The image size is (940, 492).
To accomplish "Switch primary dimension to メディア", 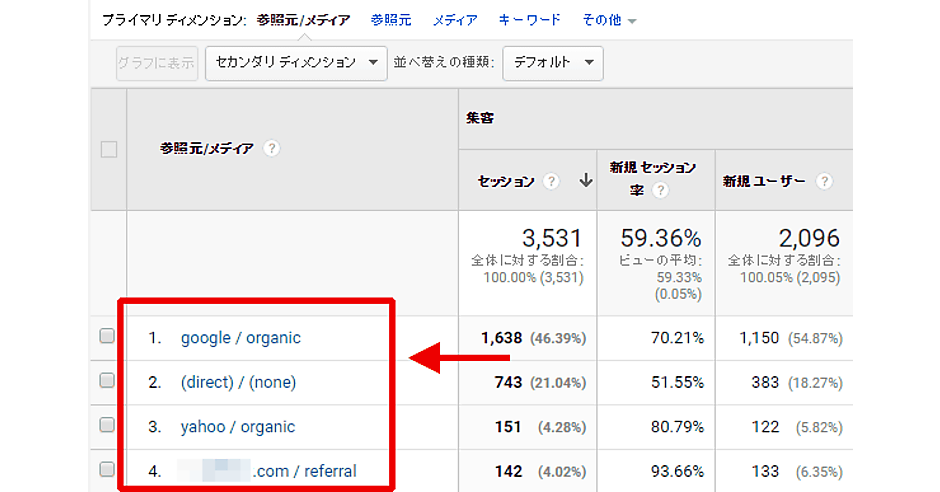I will 455,20.
